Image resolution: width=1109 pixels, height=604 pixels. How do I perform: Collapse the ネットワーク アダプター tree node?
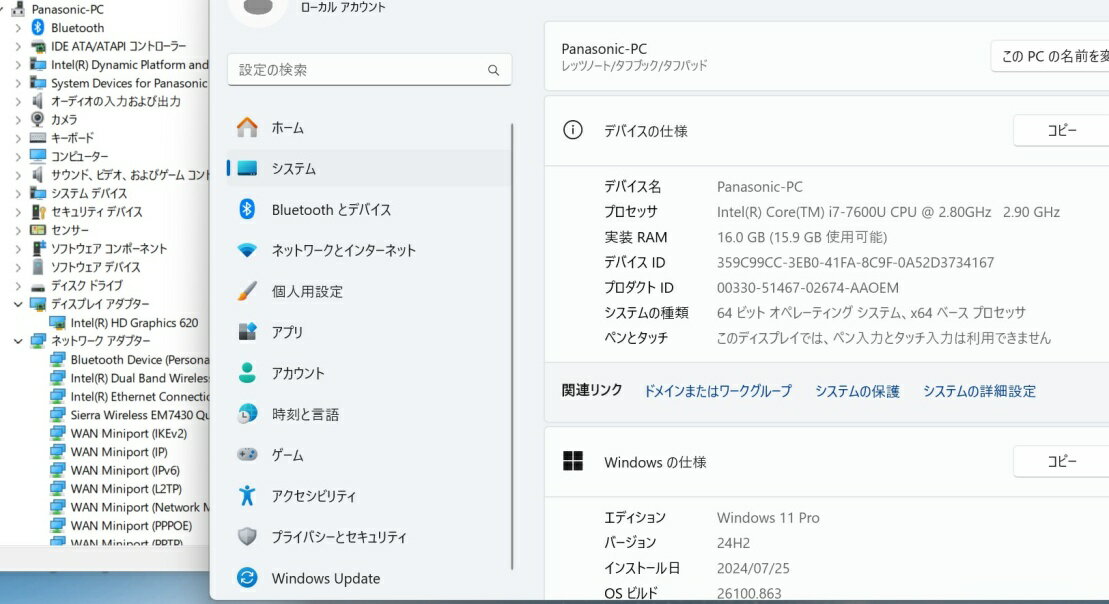(x=18, y=341)
